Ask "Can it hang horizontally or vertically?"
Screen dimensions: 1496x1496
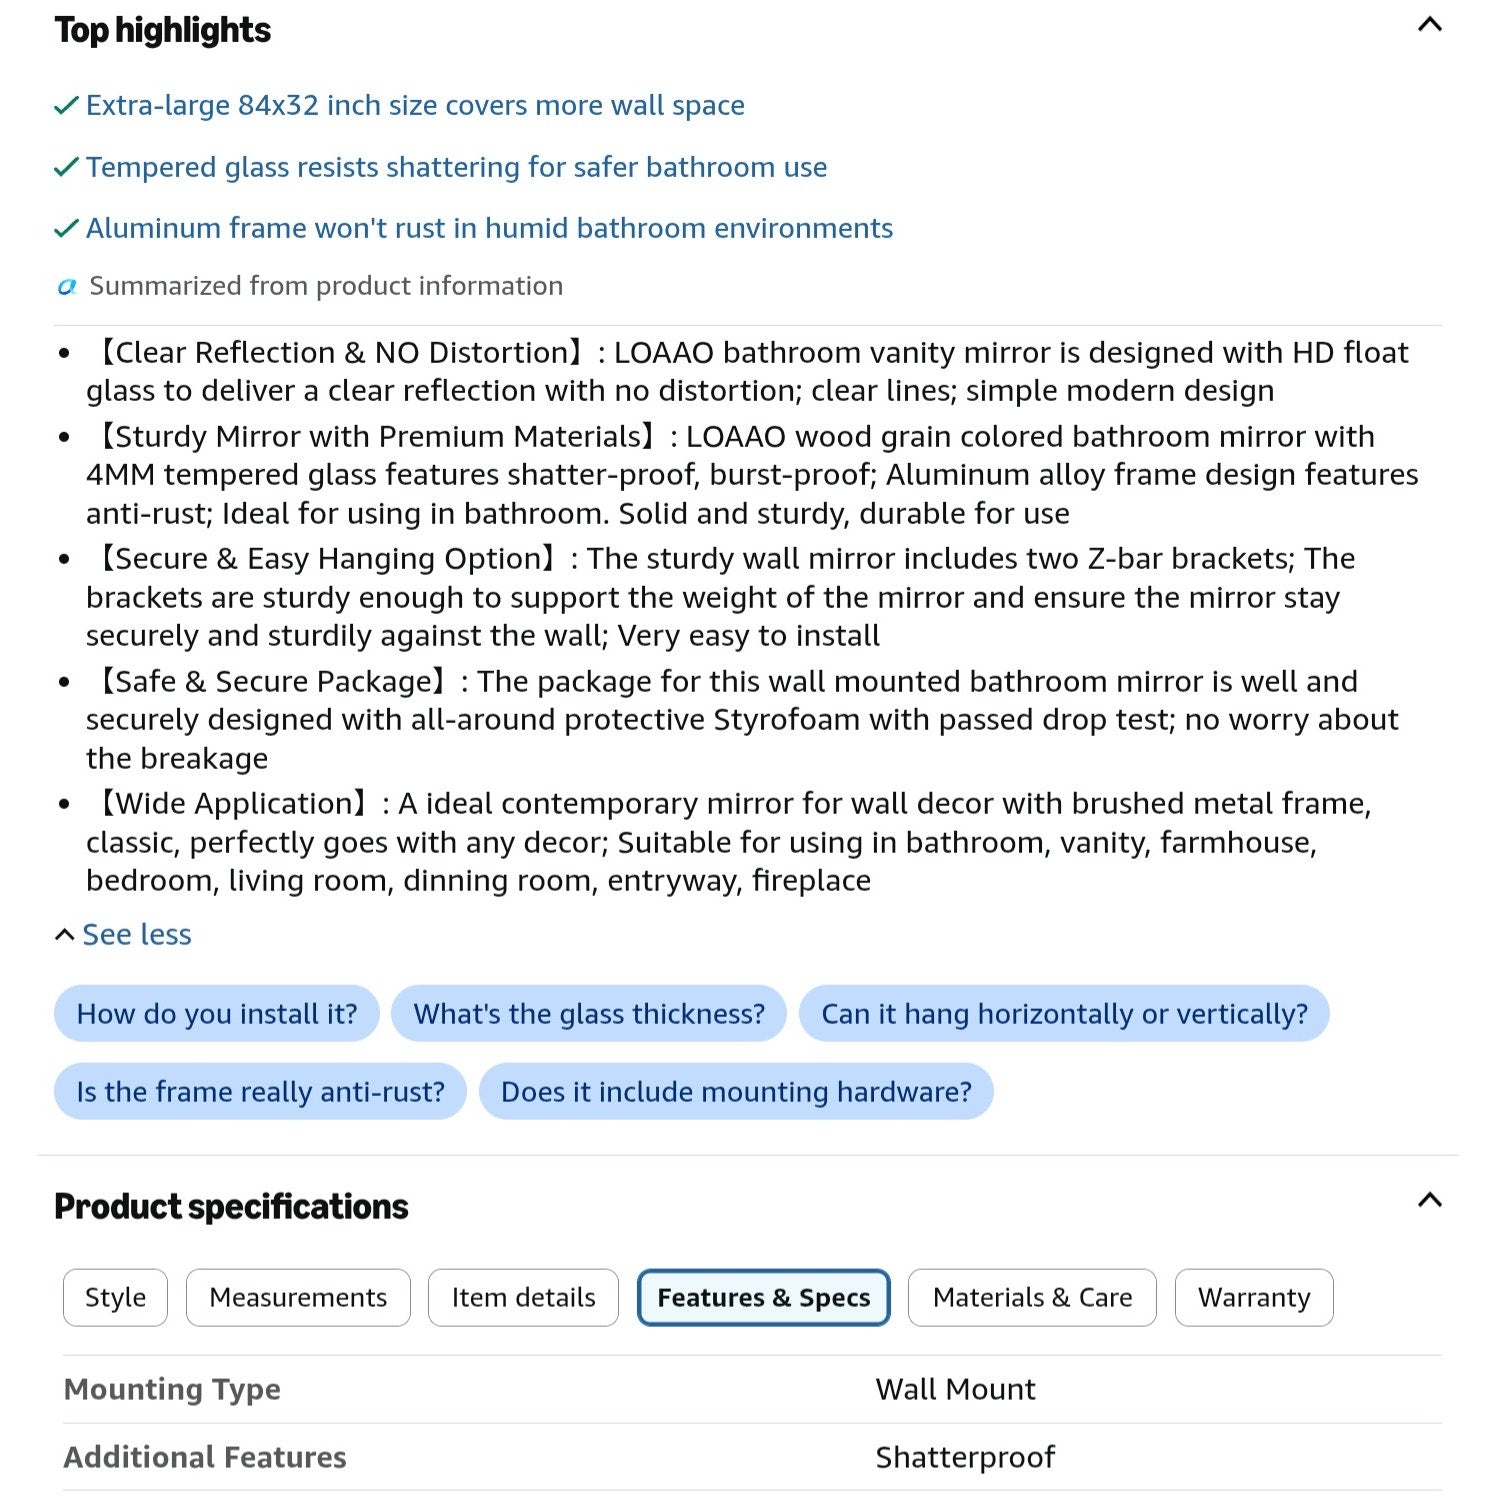[x=1064, y=1014]
